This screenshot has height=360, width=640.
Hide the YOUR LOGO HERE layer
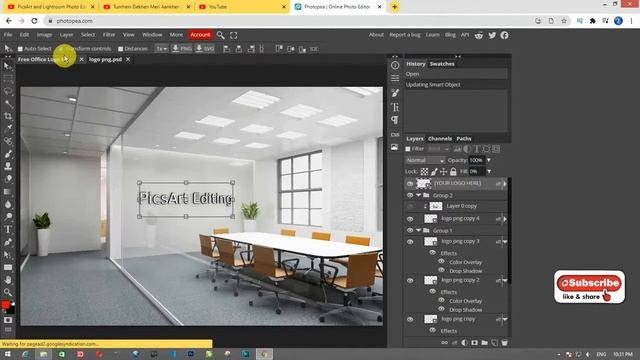pos(410,184)
